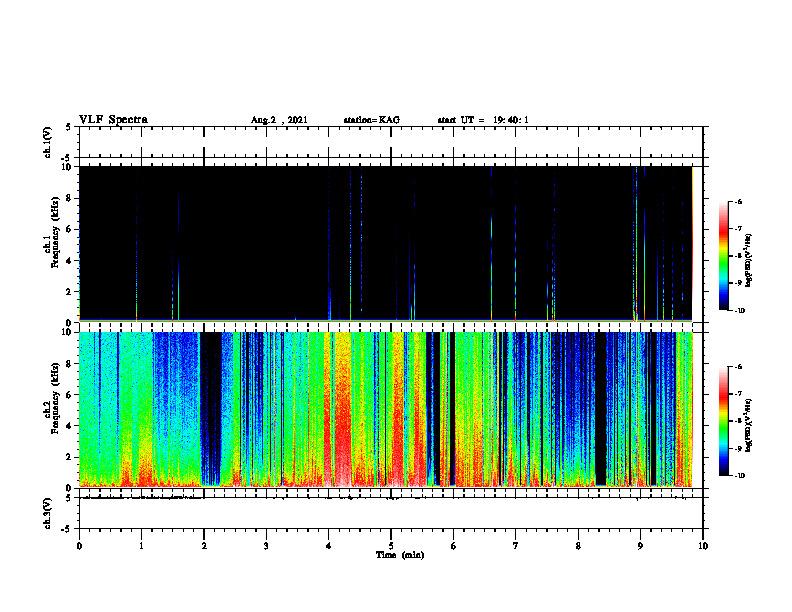The image size is (792, 612).
Task: Click the ch.2 colorbar log(PSD) unit label
Action: [749, 426]
